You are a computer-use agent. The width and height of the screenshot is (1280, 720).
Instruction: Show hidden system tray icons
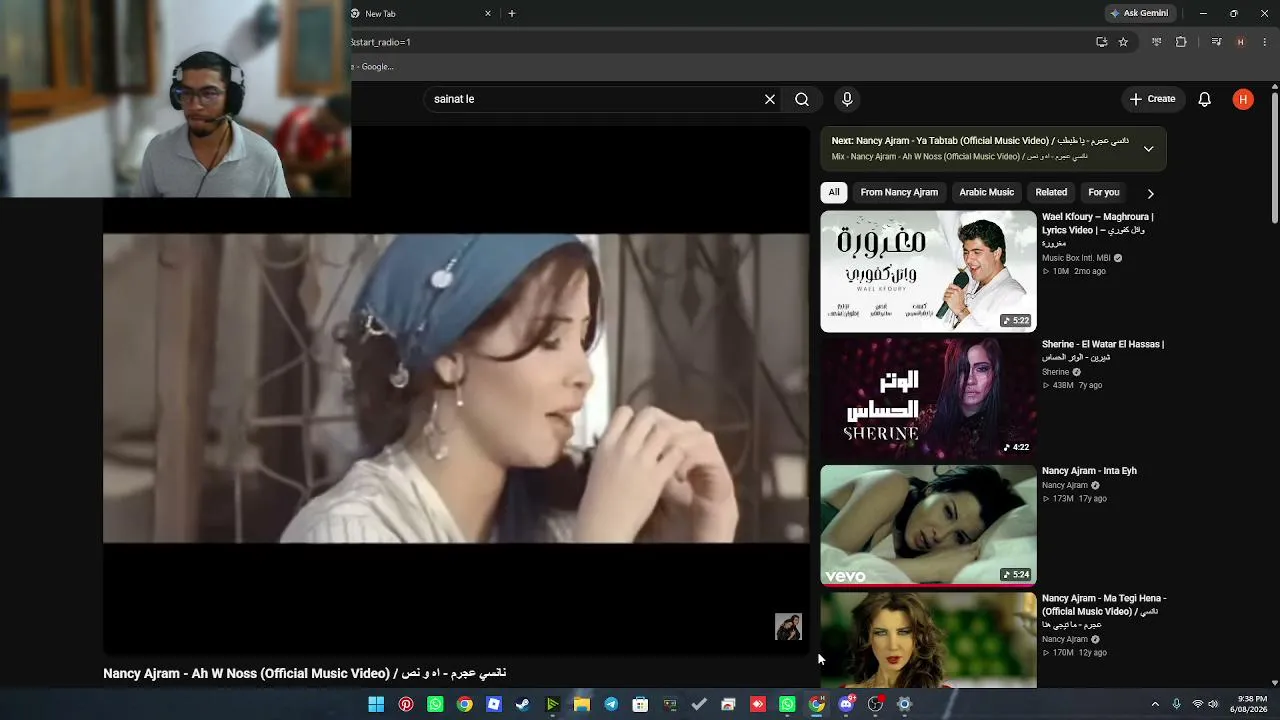coord(1155,704)
